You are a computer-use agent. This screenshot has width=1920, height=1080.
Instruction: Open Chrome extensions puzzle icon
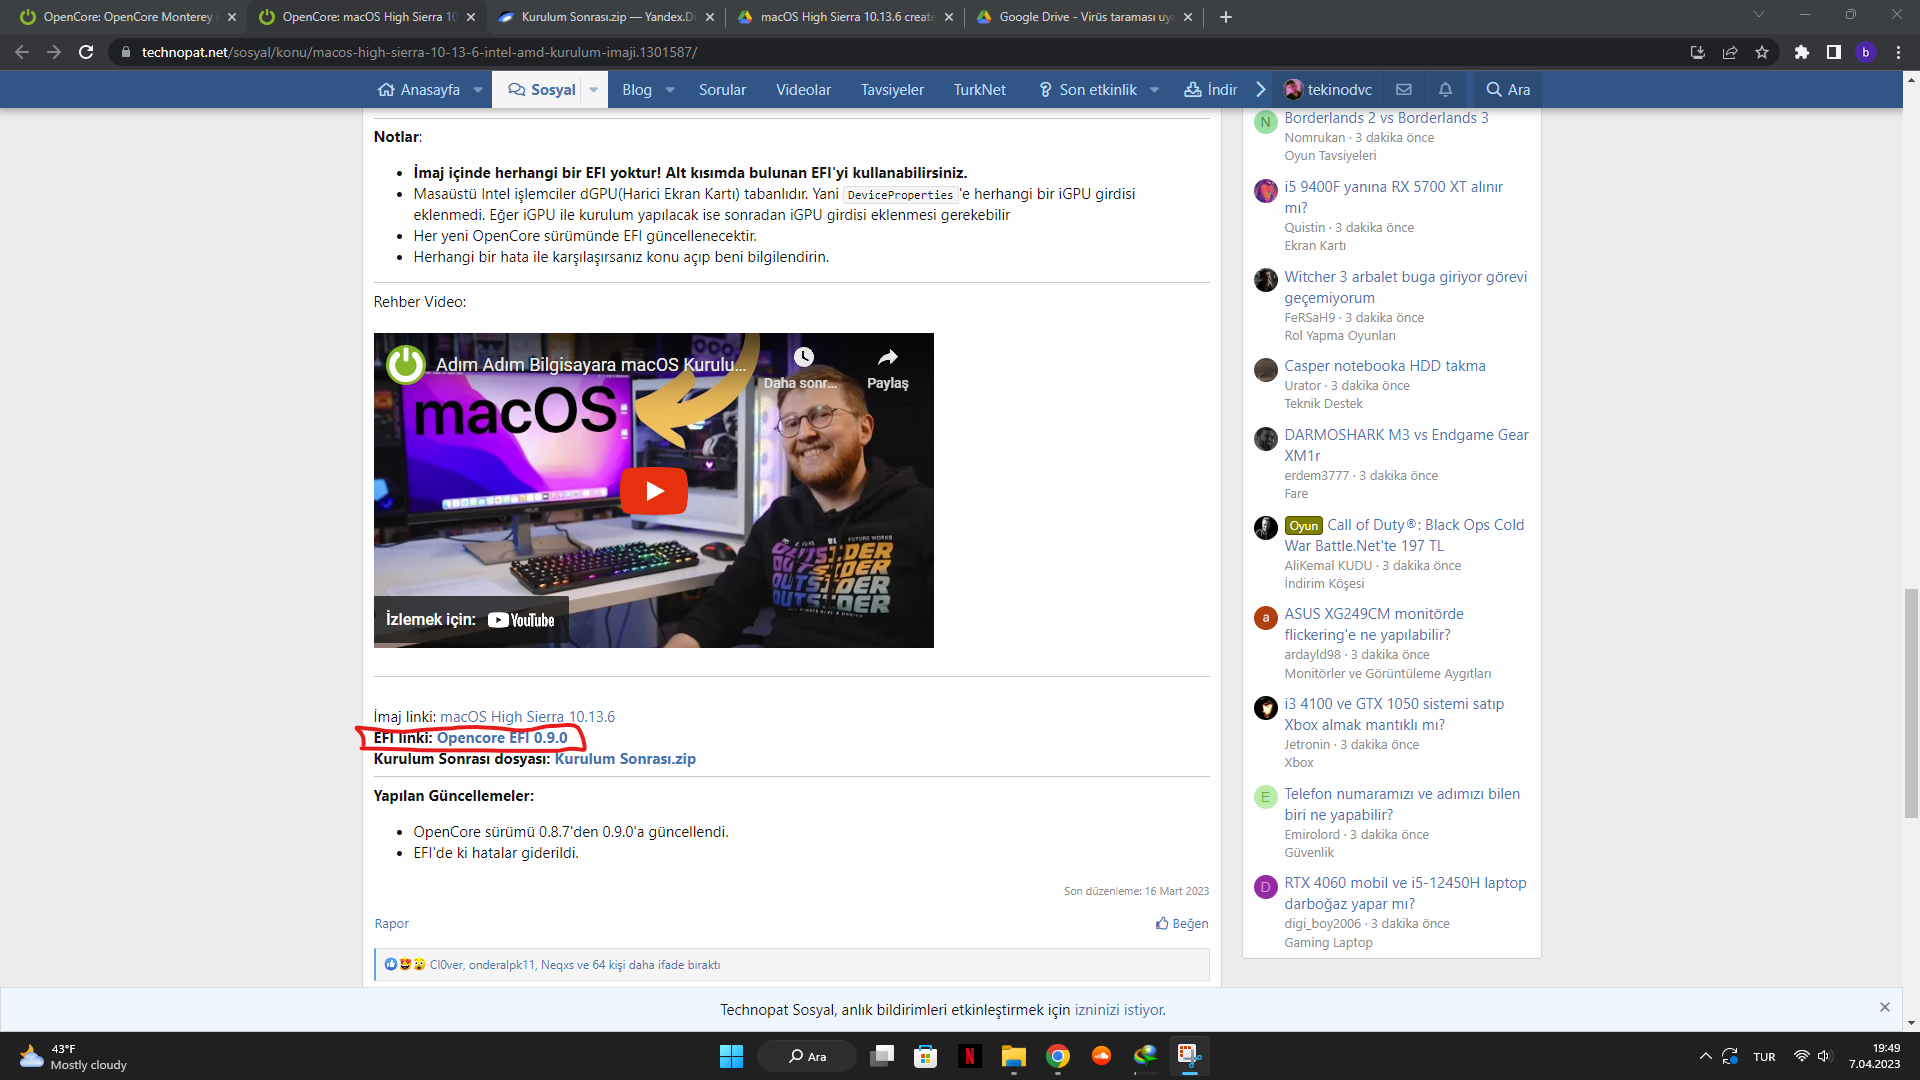click(1801, 52)
